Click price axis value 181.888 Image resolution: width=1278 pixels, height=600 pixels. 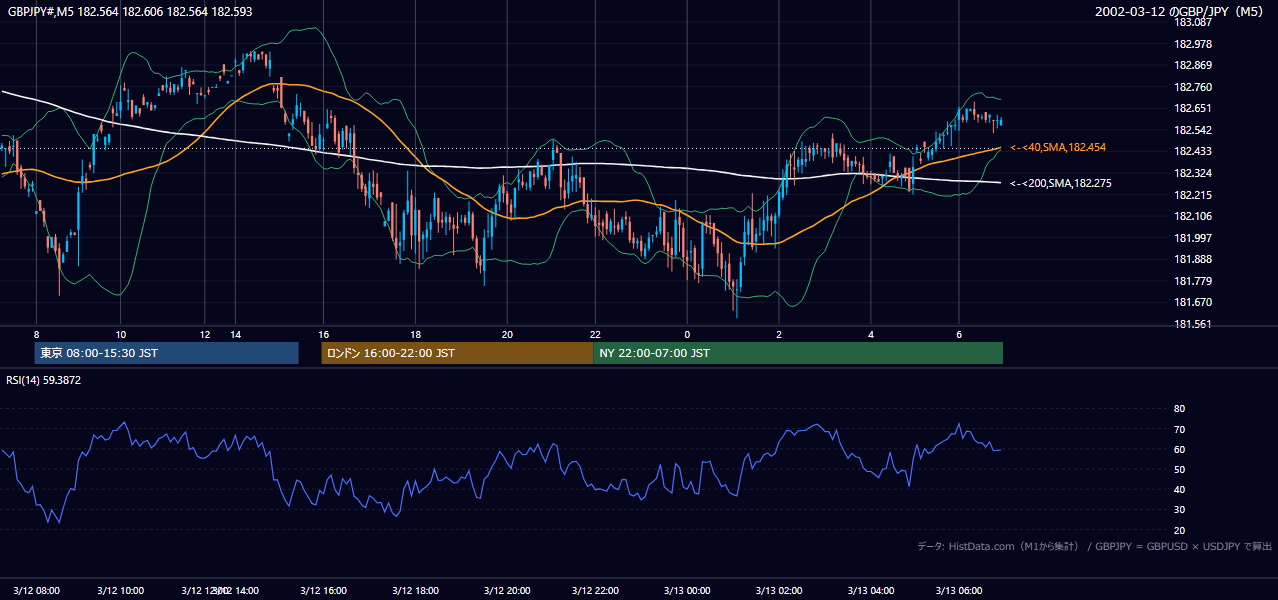pos(1193,259)
